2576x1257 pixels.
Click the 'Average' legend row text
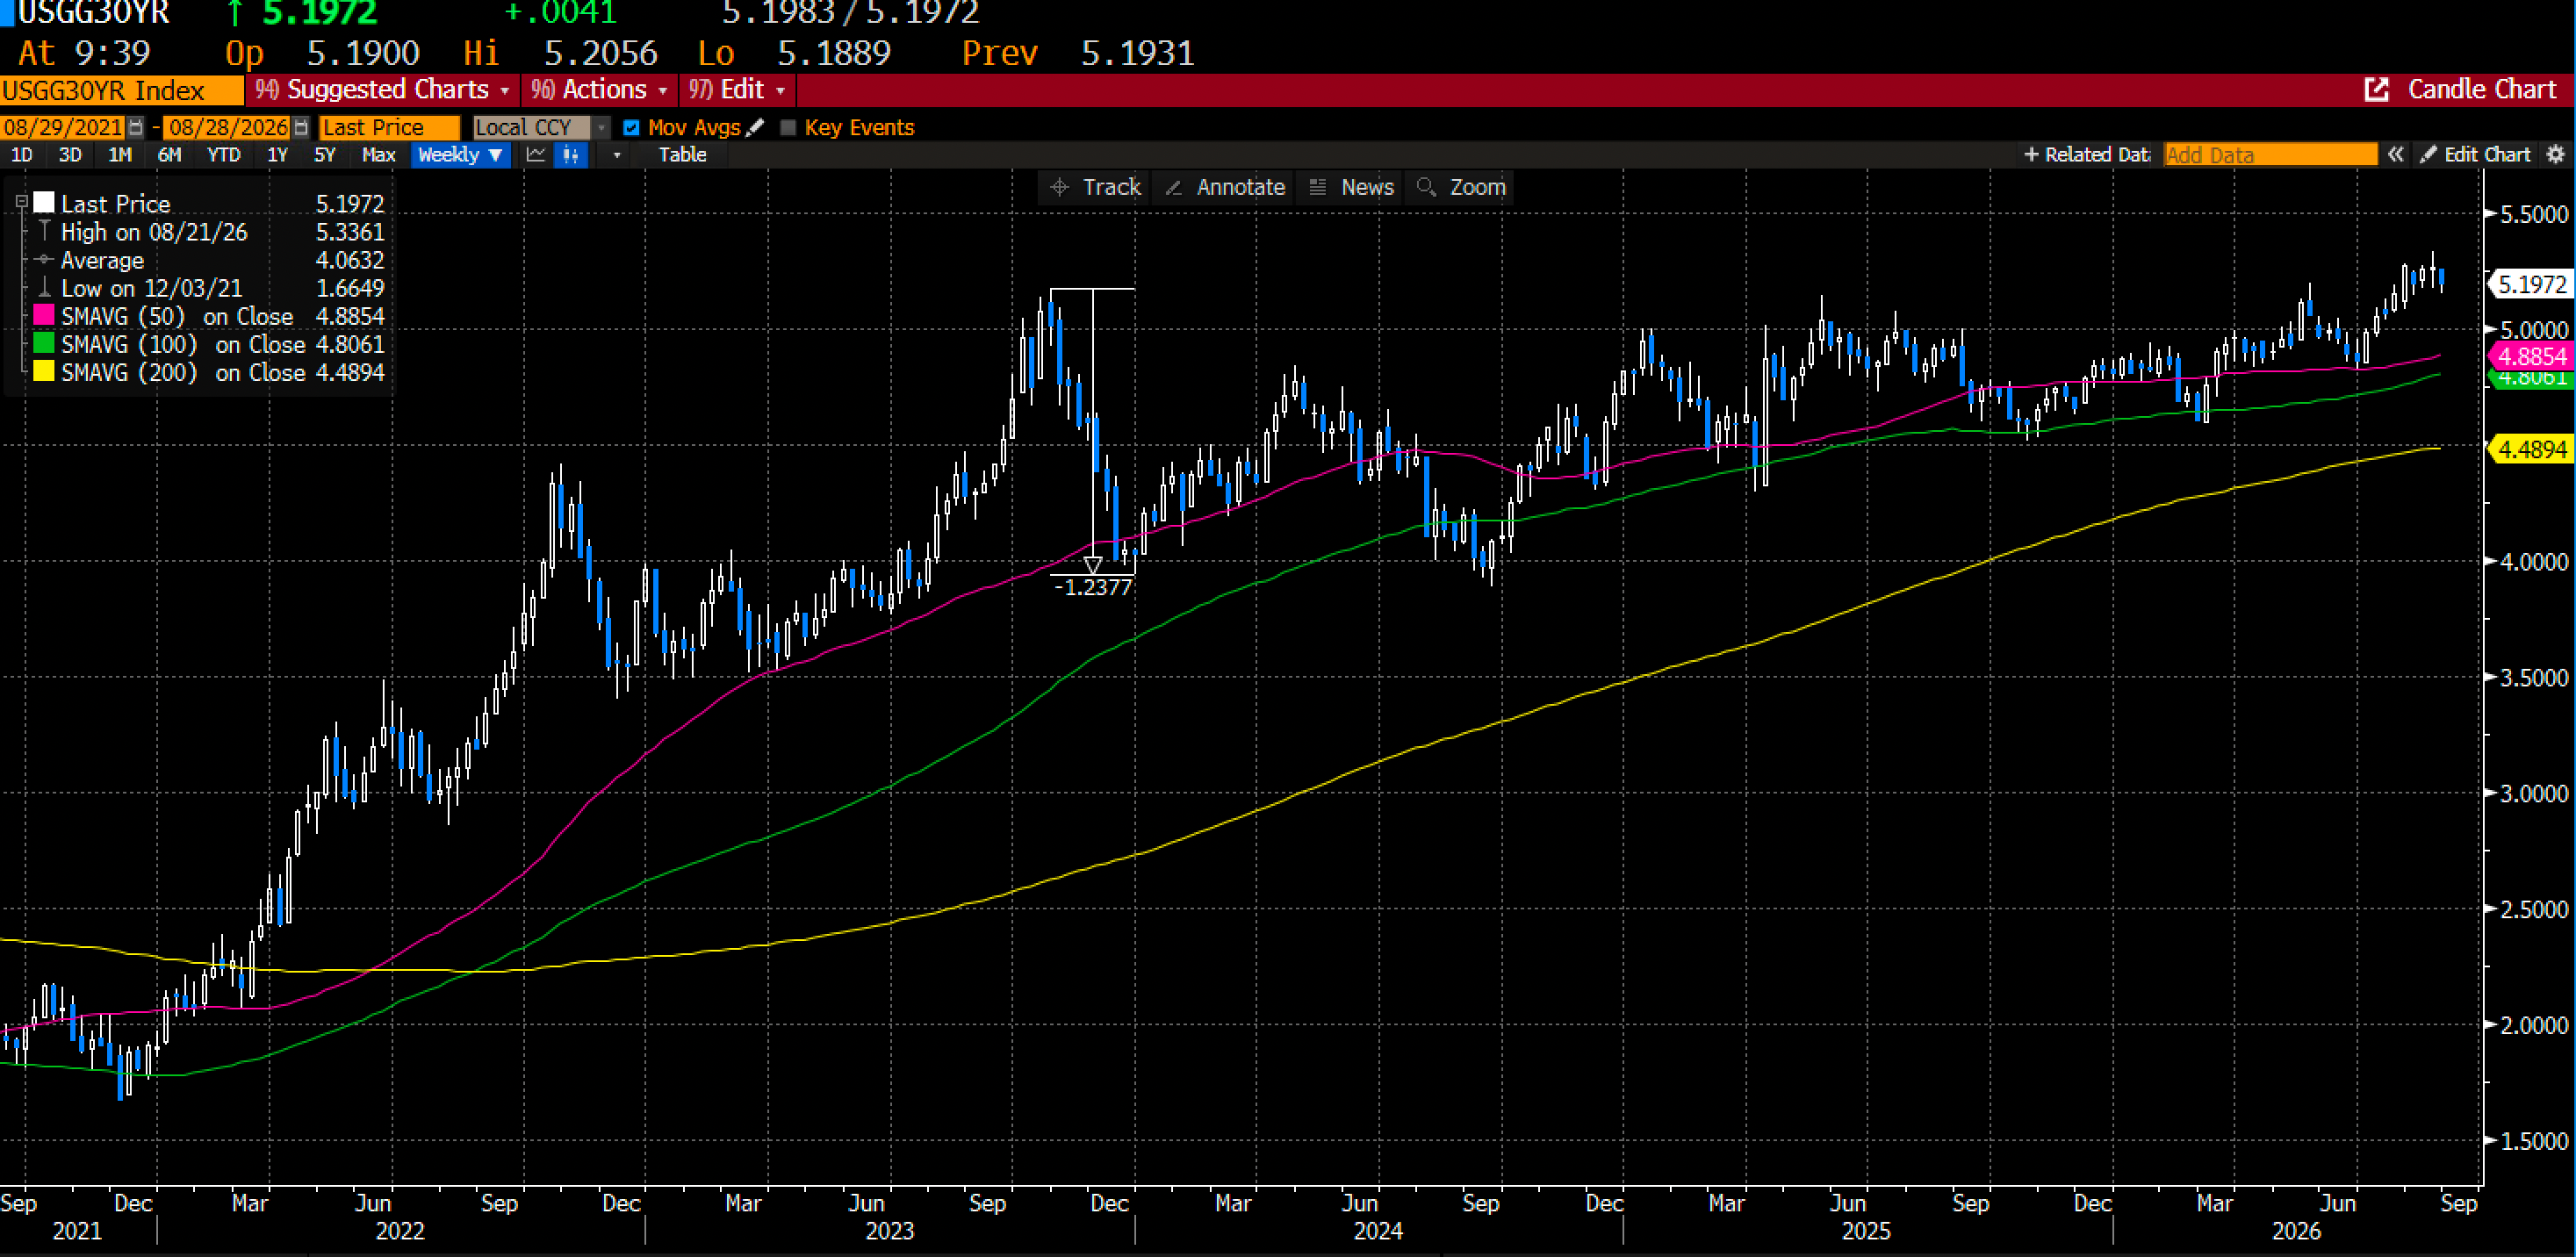[x=102, y=260]
